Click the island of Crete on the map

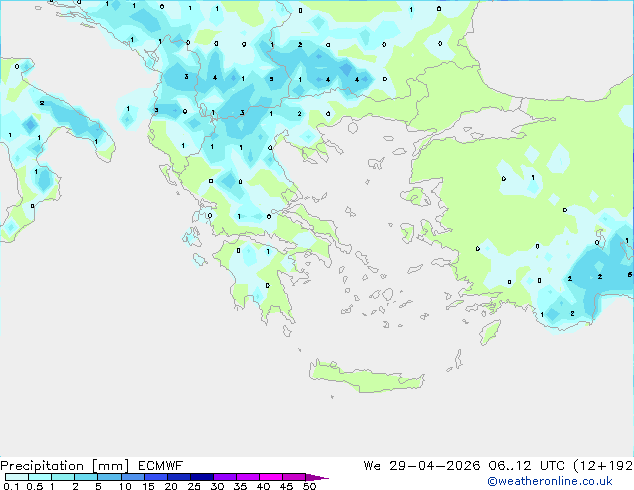366,376
